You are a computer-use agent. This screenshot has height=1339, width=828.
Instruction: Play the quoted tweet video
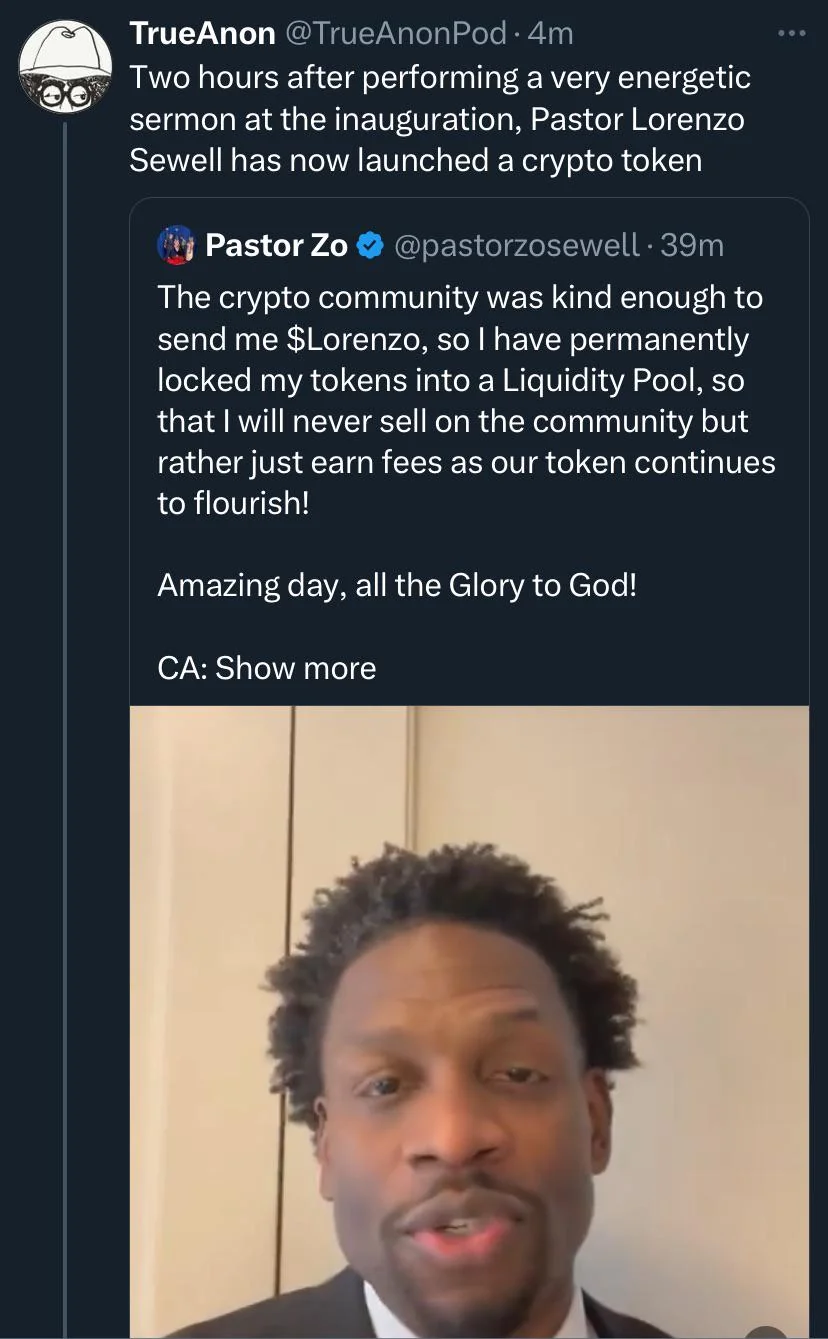tap(469, 1020)
